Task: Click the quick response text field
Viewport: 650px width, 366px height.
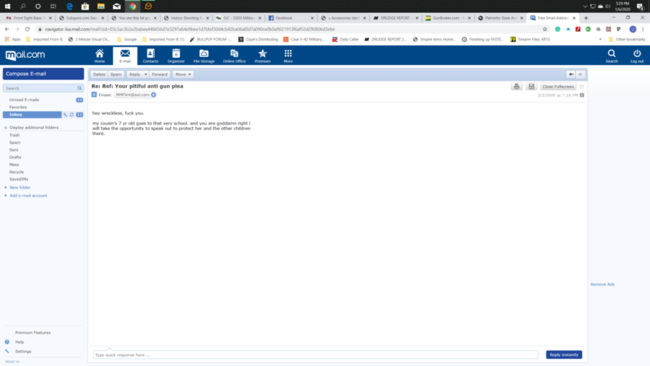Action: 315,355
